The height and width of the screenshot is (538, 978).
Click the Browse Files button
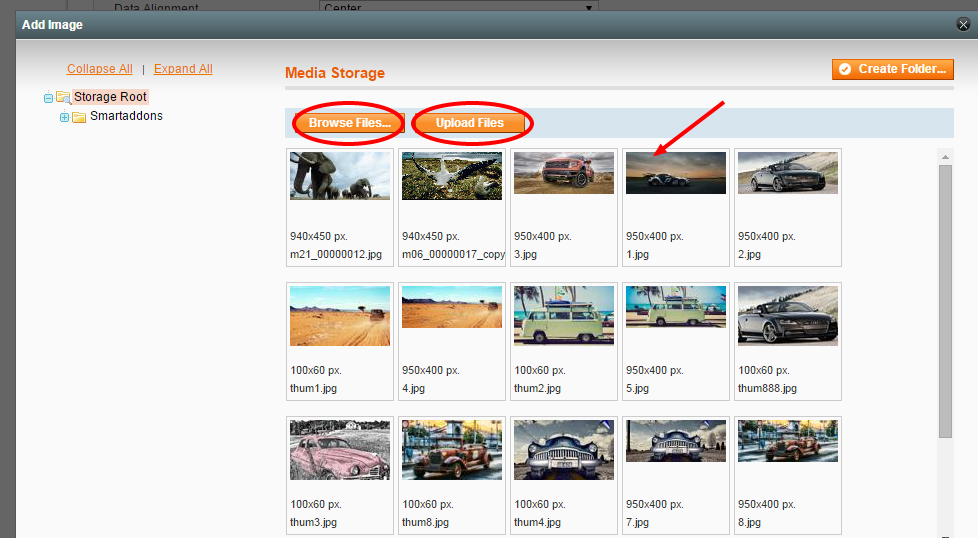click(349, 123)
